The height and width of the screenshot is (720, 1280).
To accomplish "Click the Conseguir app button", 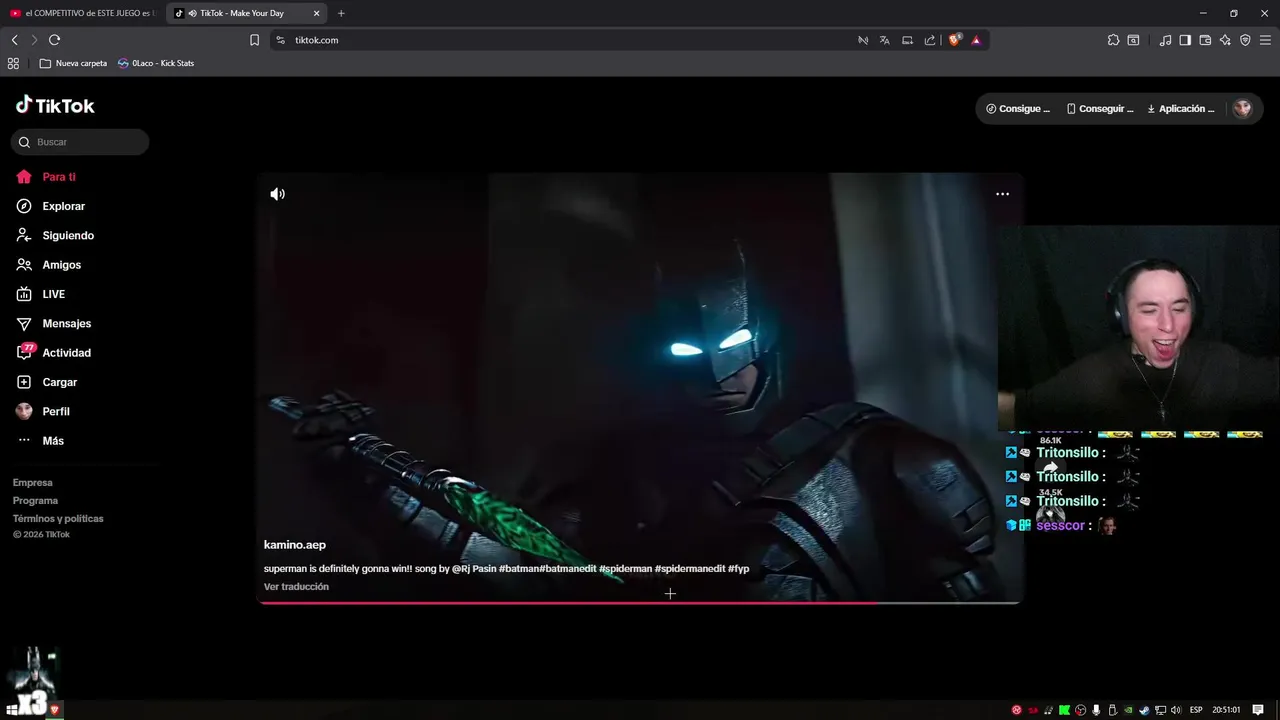I will [x=1100, y=109].
